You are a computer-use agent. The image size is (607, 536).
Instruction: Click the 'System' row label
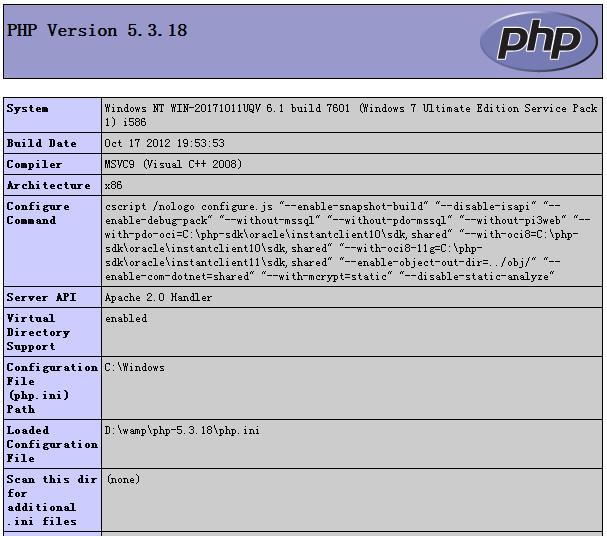(x=27, y=108)
